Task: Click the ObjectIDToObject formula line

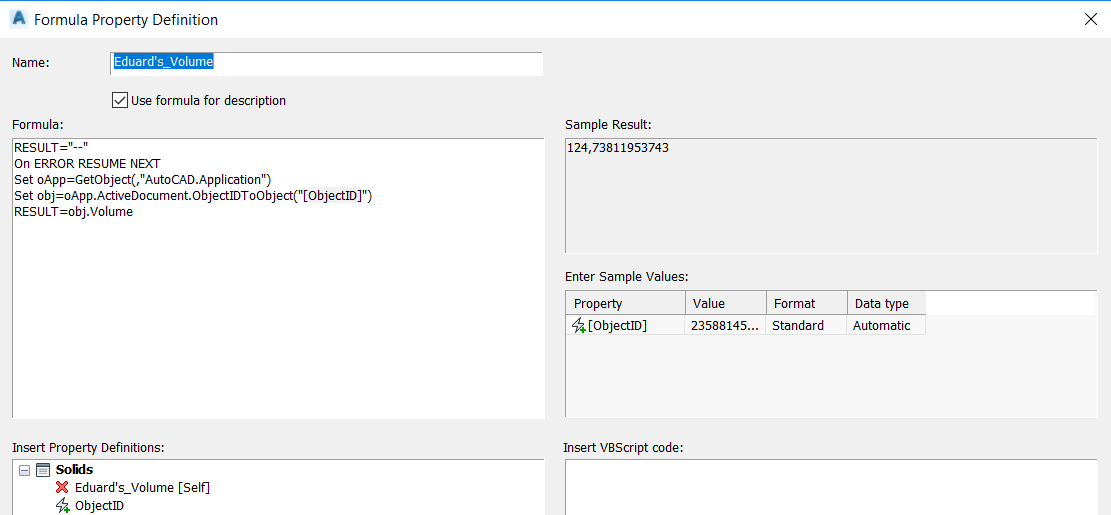Action: click(x=193, y=196)
